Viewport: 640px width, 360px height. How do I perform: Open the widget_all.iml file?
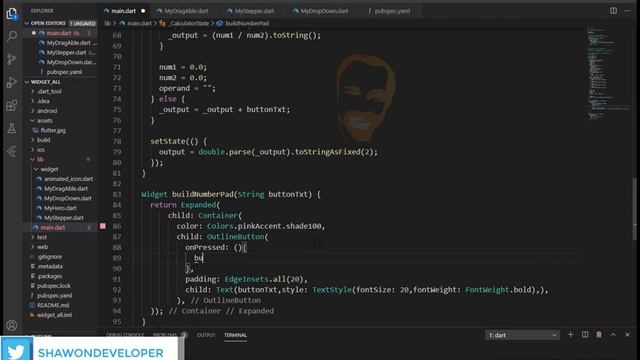(54, 315)
